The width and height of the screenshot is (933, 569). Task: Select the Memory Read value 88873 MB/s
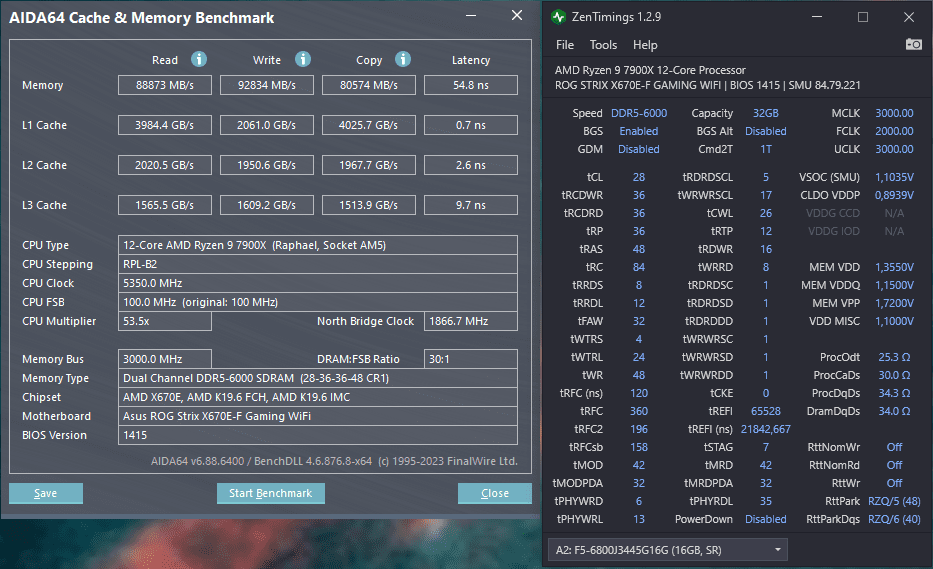[x=165, y=85]
